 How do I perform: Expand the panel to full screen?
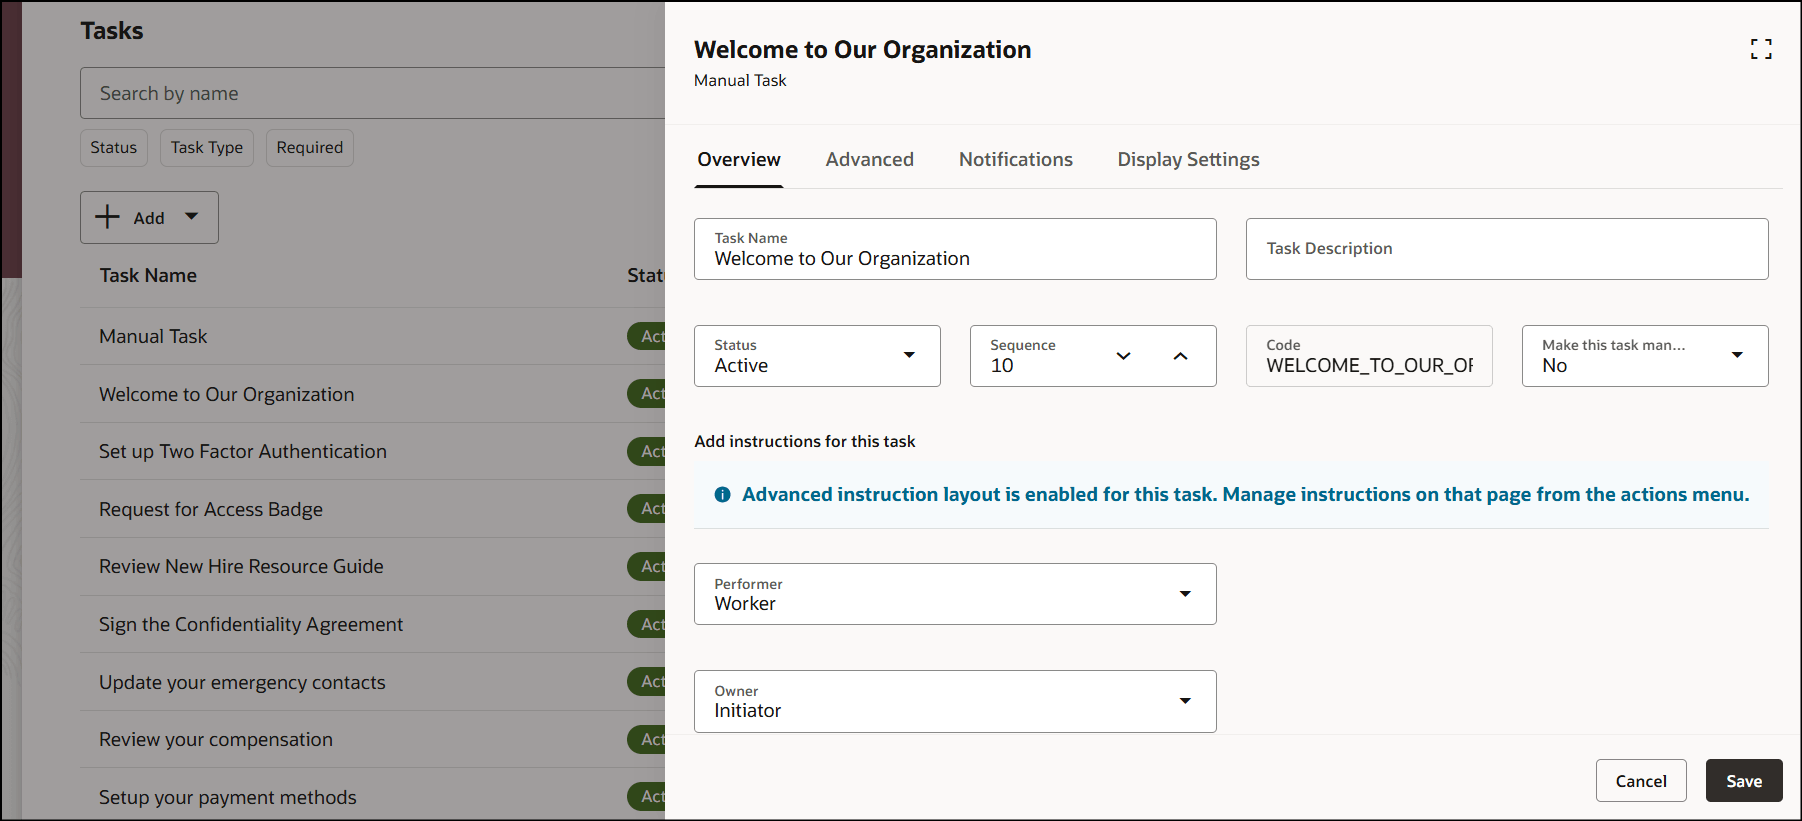1761,49
